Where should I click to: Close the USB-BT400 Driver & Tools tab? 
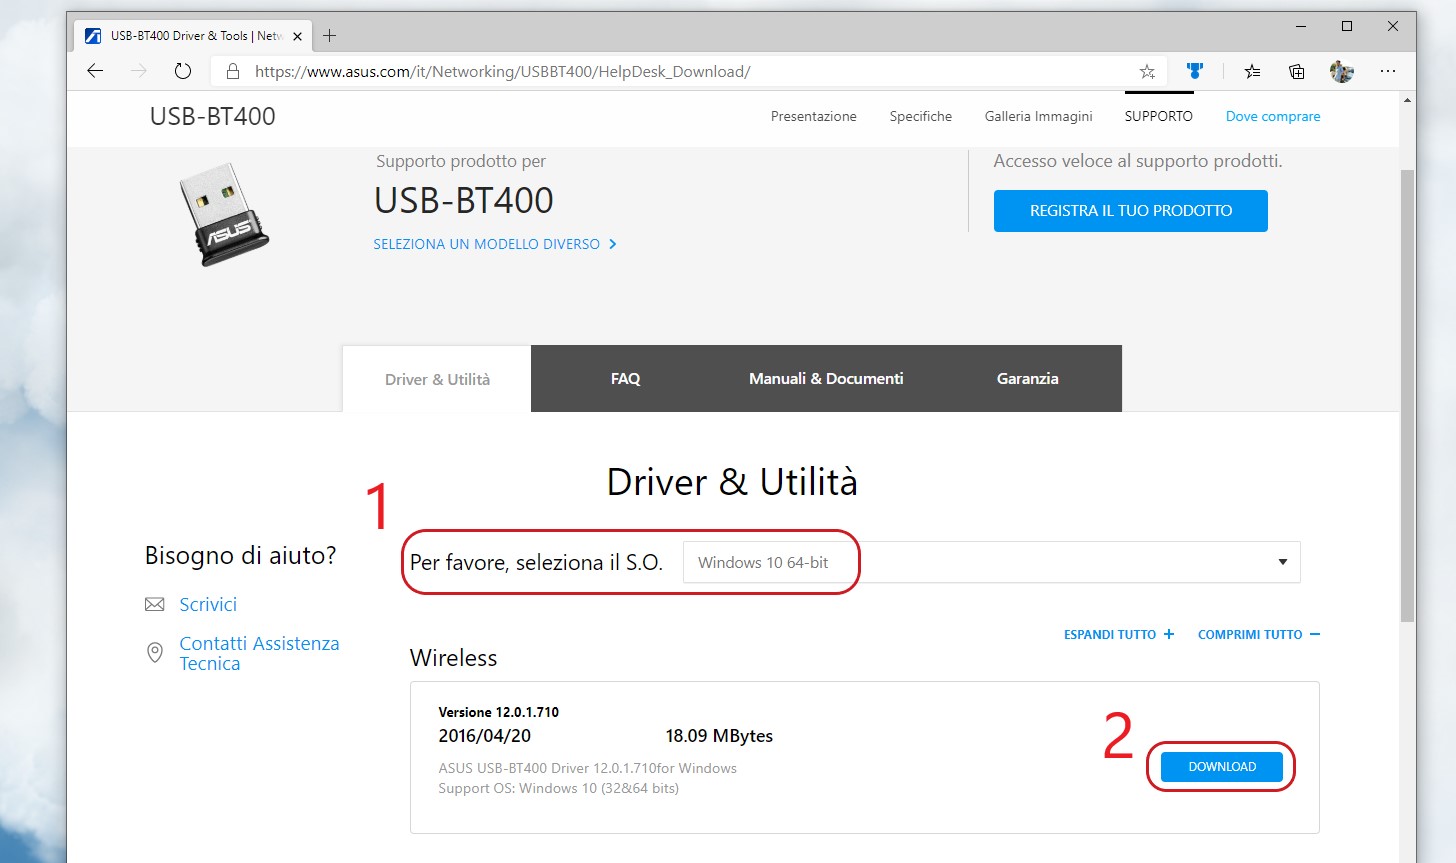tap(297, 36)
